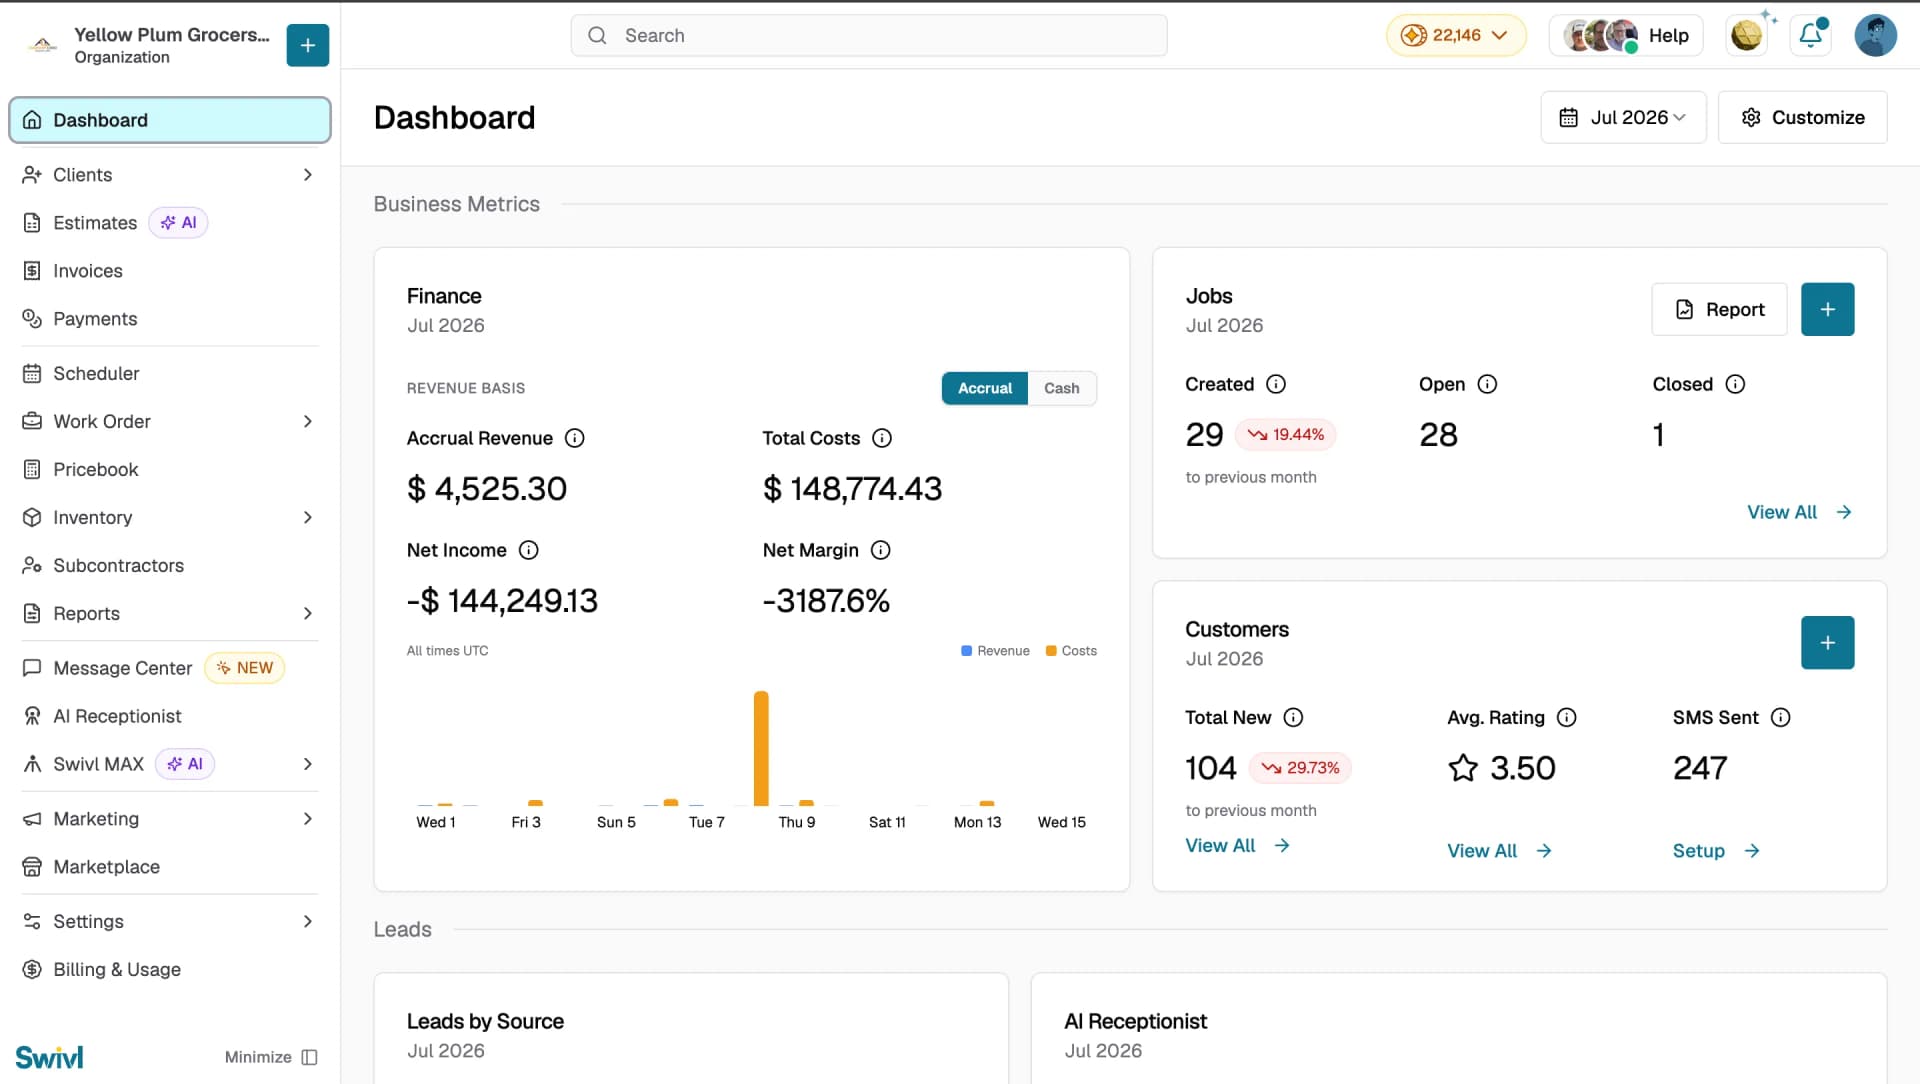Viewport: 1920px width, 1084px height.
Task: Expand the Work Order submenu chevron
Action: (x=308, y=422)
